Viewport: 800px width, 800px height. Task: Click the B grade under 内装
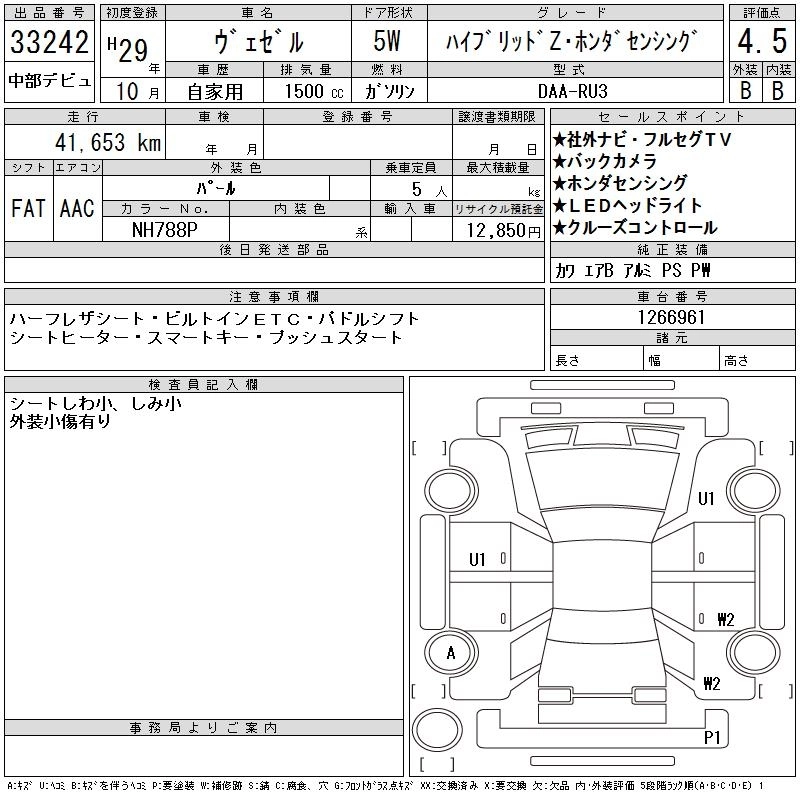778,90
